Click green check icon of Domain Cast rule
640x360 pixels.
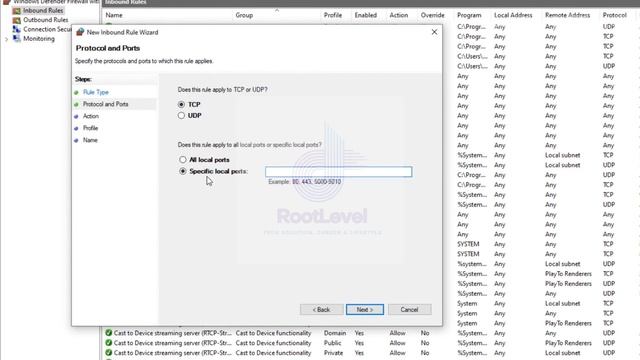click(x=109, y=333)
